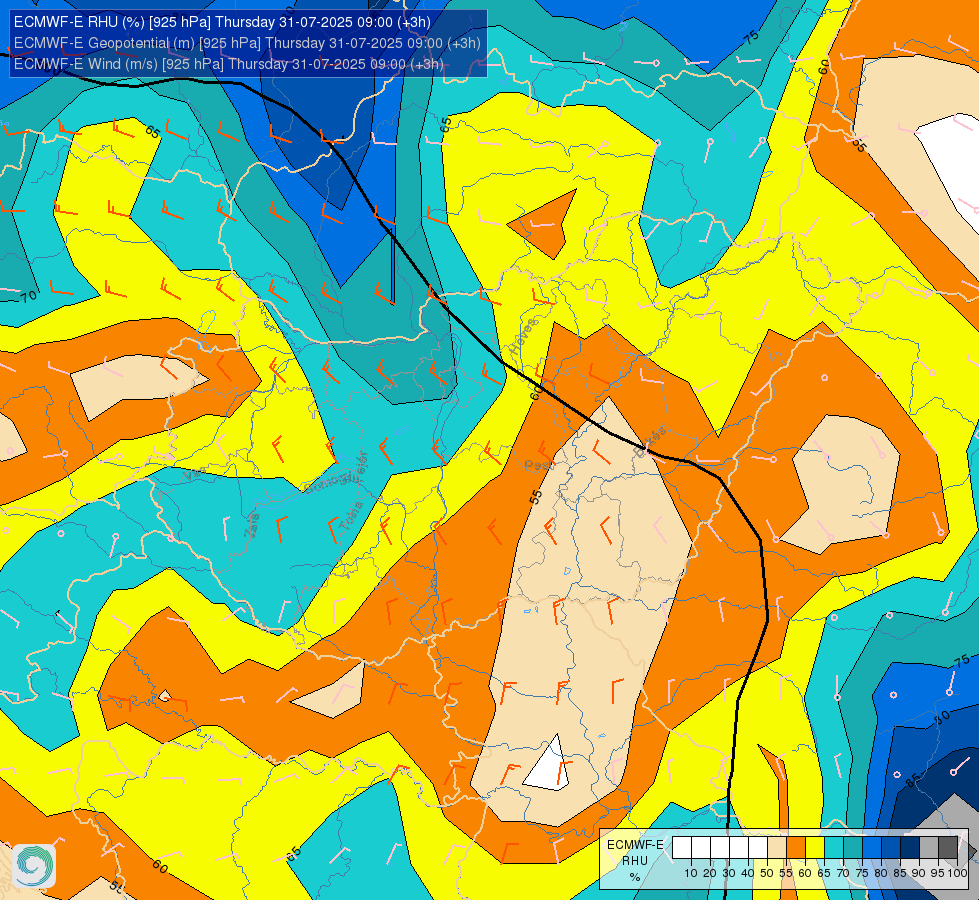Click the legend's RHU label
Image resolution: width=979 pixels, height=900 pixels.
coord(635,861)
